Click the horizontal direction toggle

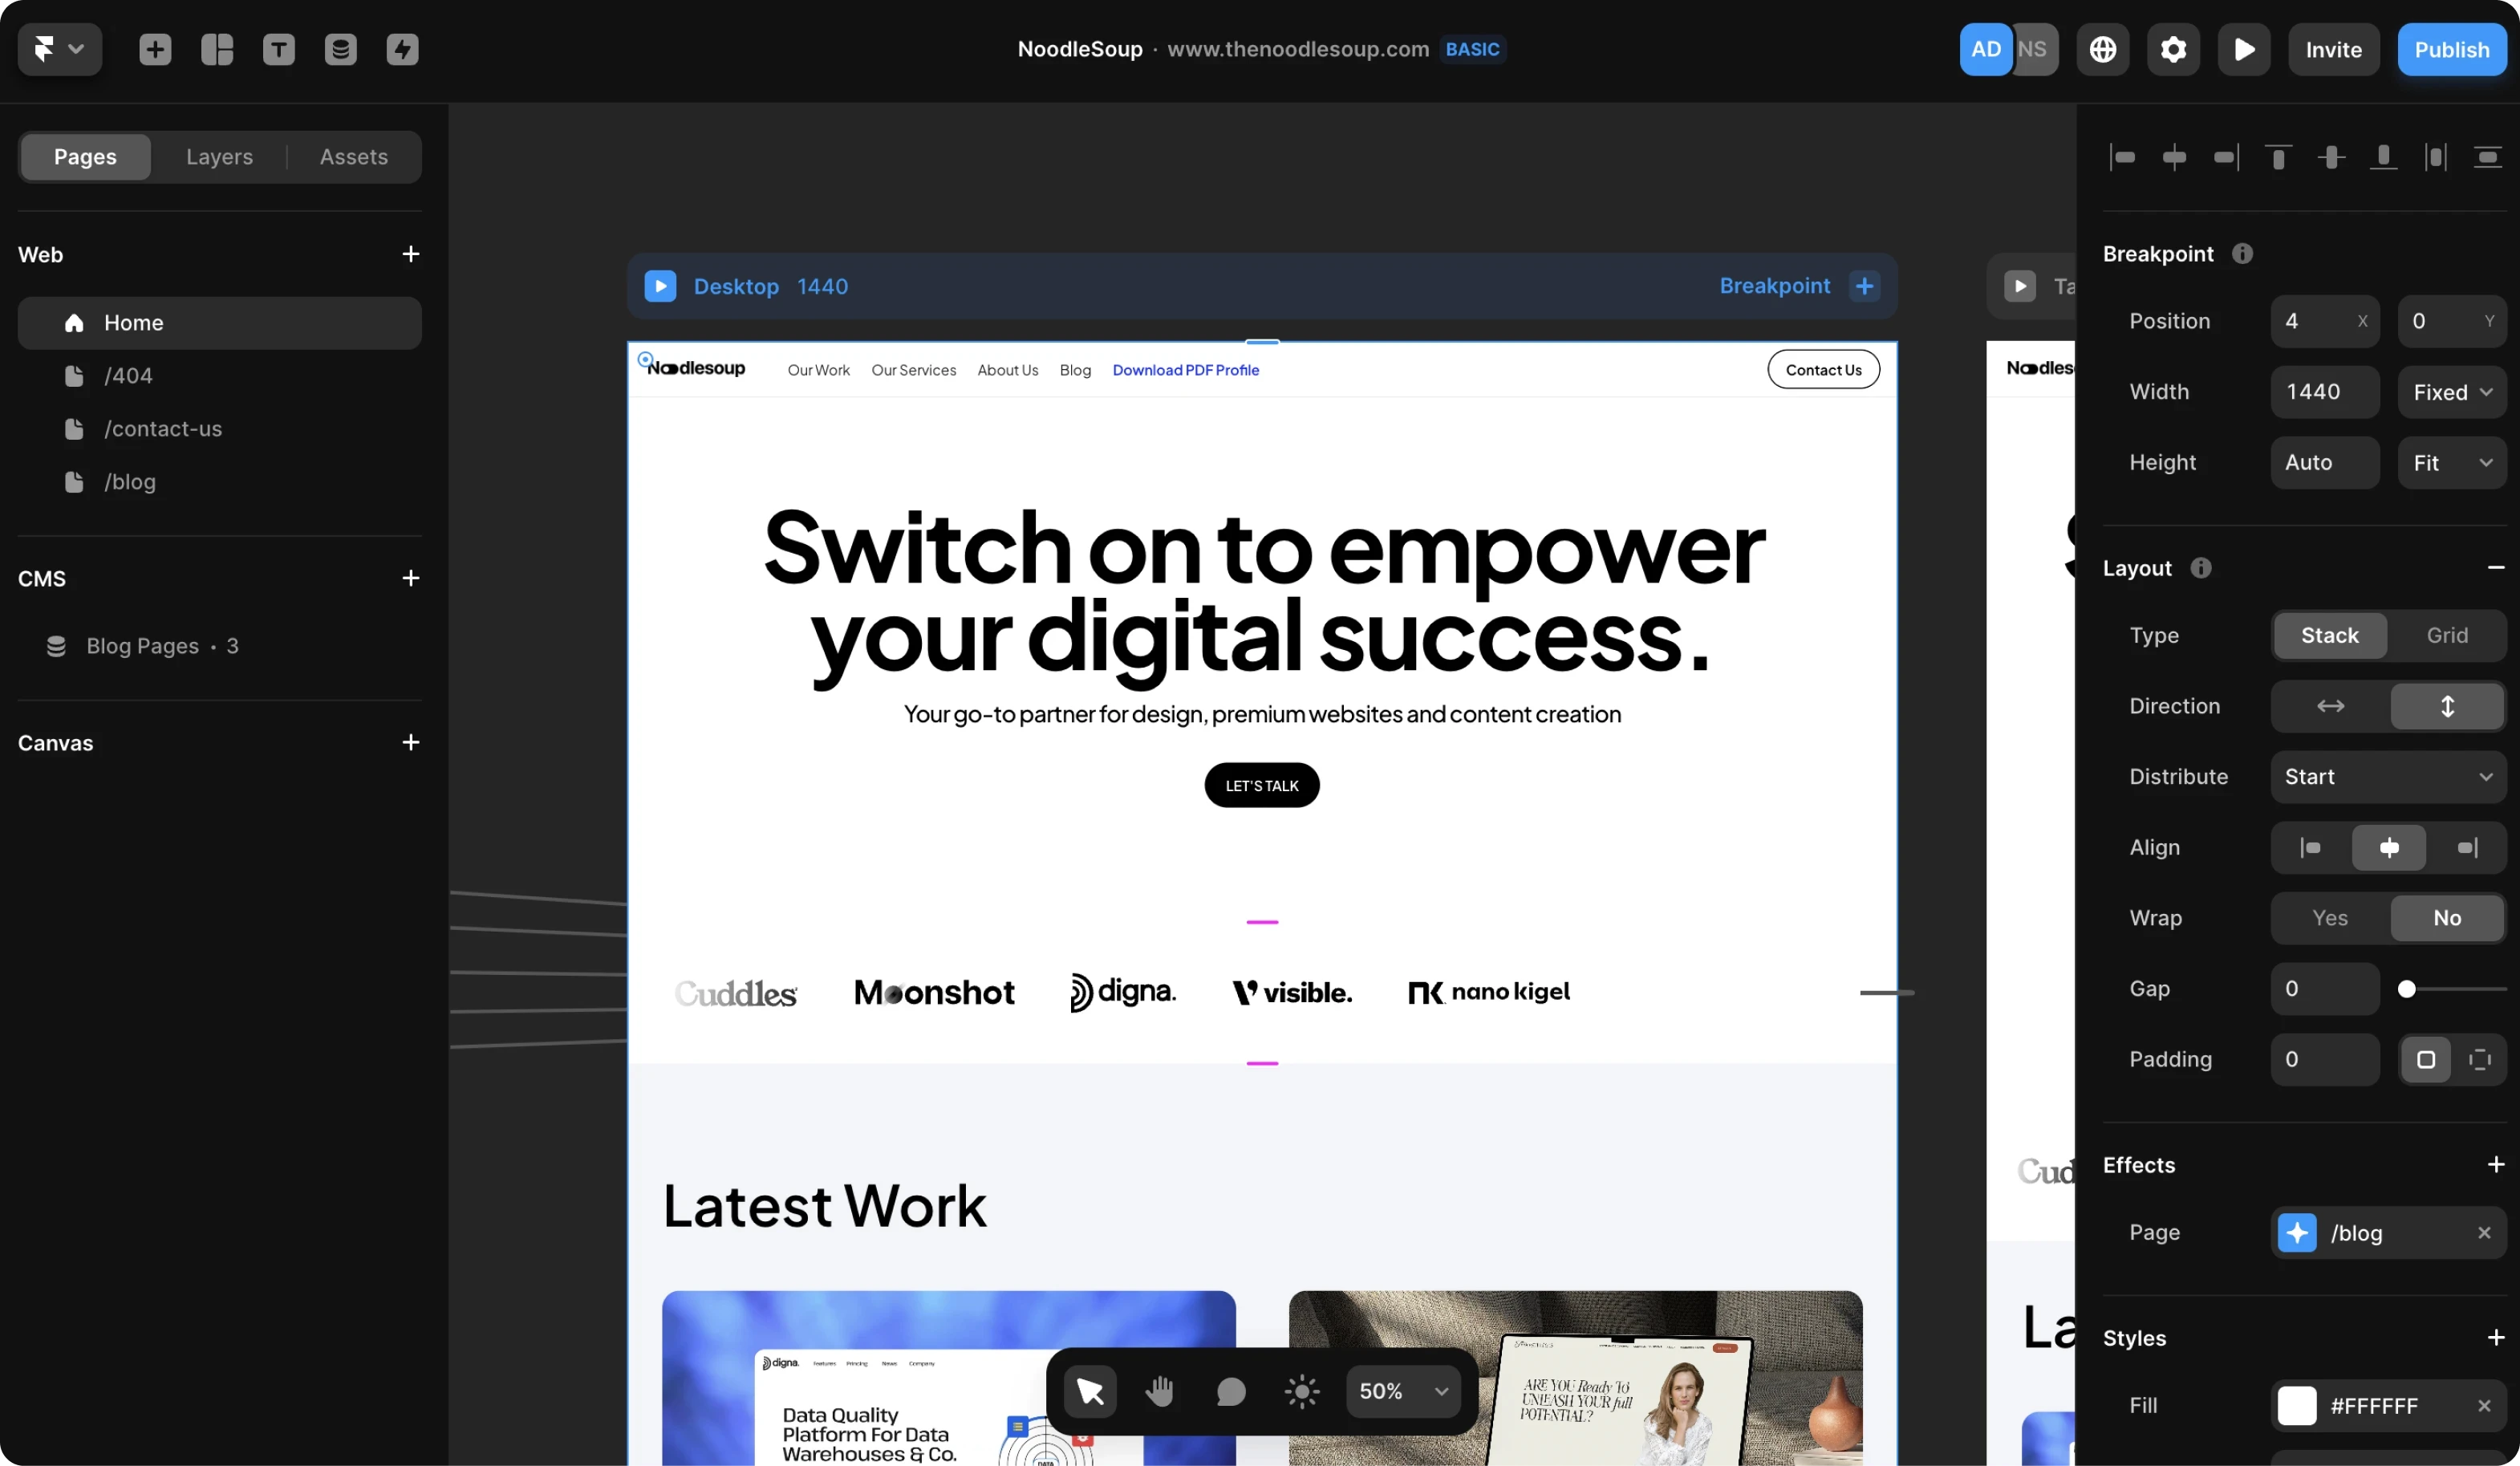tap(2330, 705)
